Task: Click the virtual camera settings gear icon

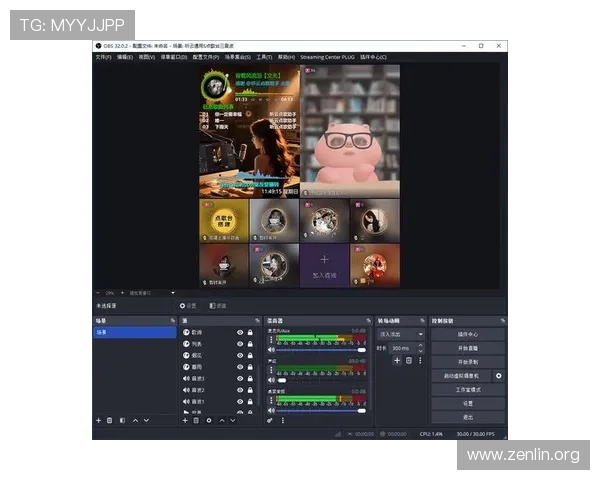Action: pos(499,375)
